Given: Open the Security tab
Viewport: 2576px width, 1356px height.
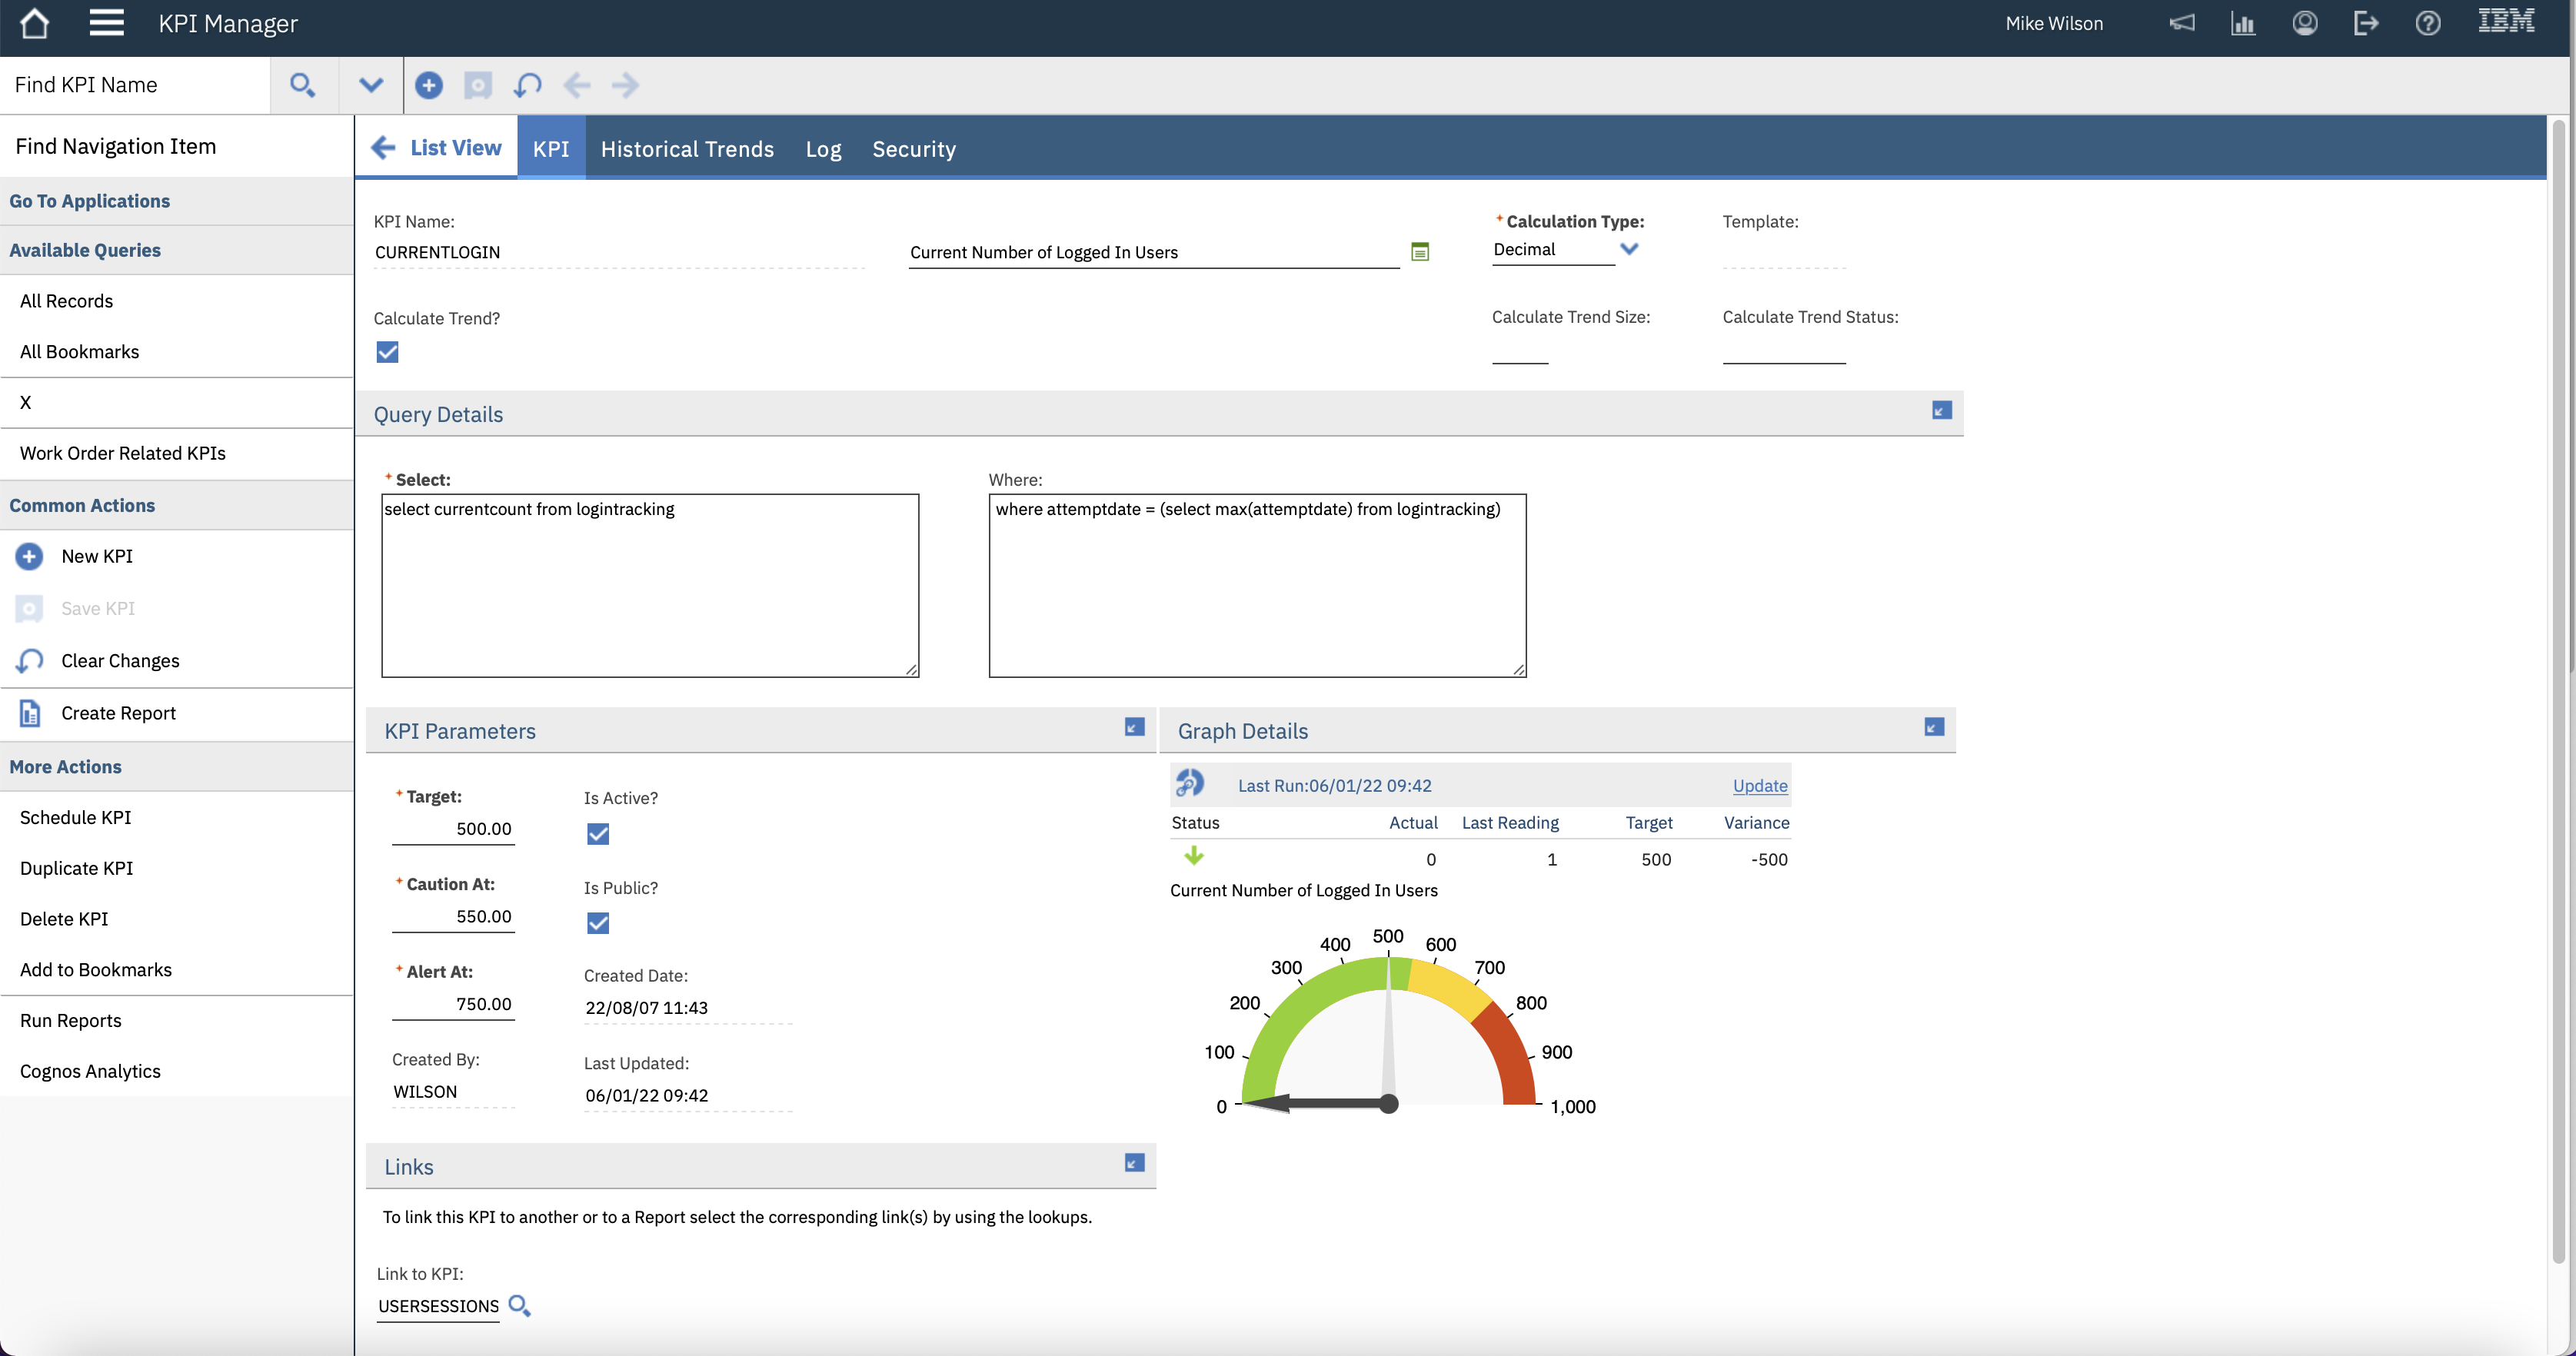Looking at the screenshot, I should click(913, 149).
